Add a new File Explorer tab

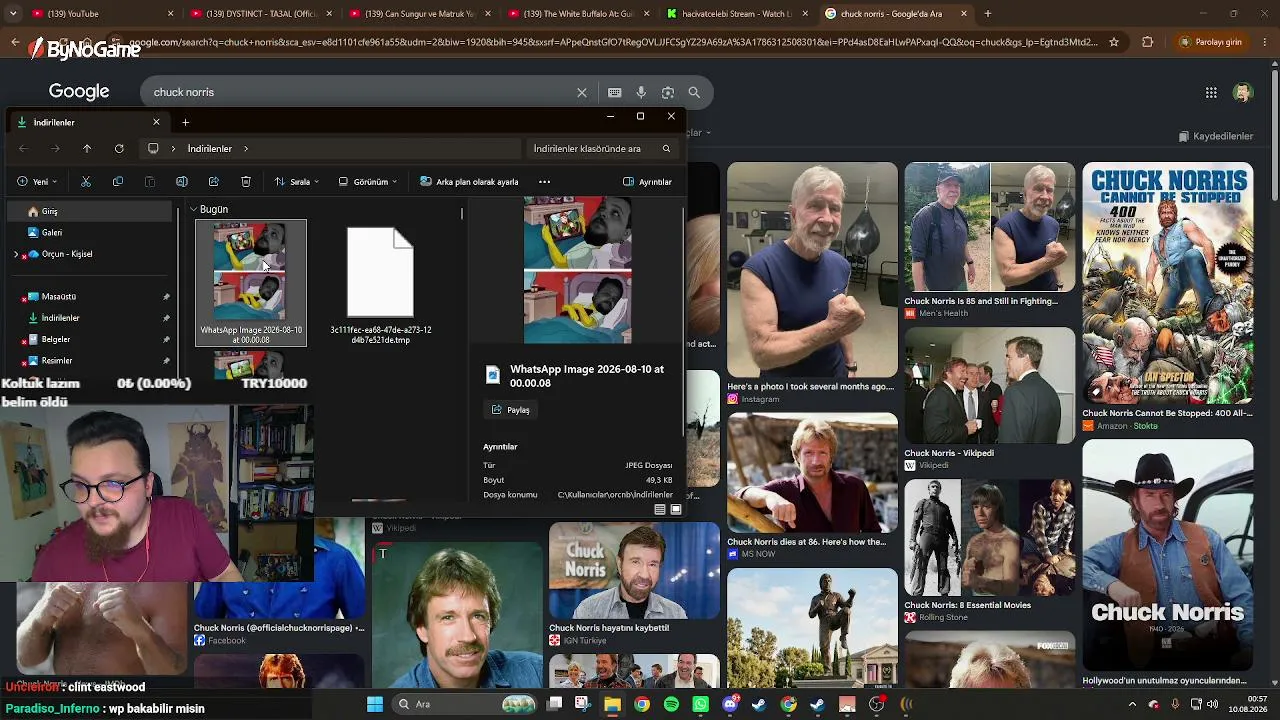185,122
